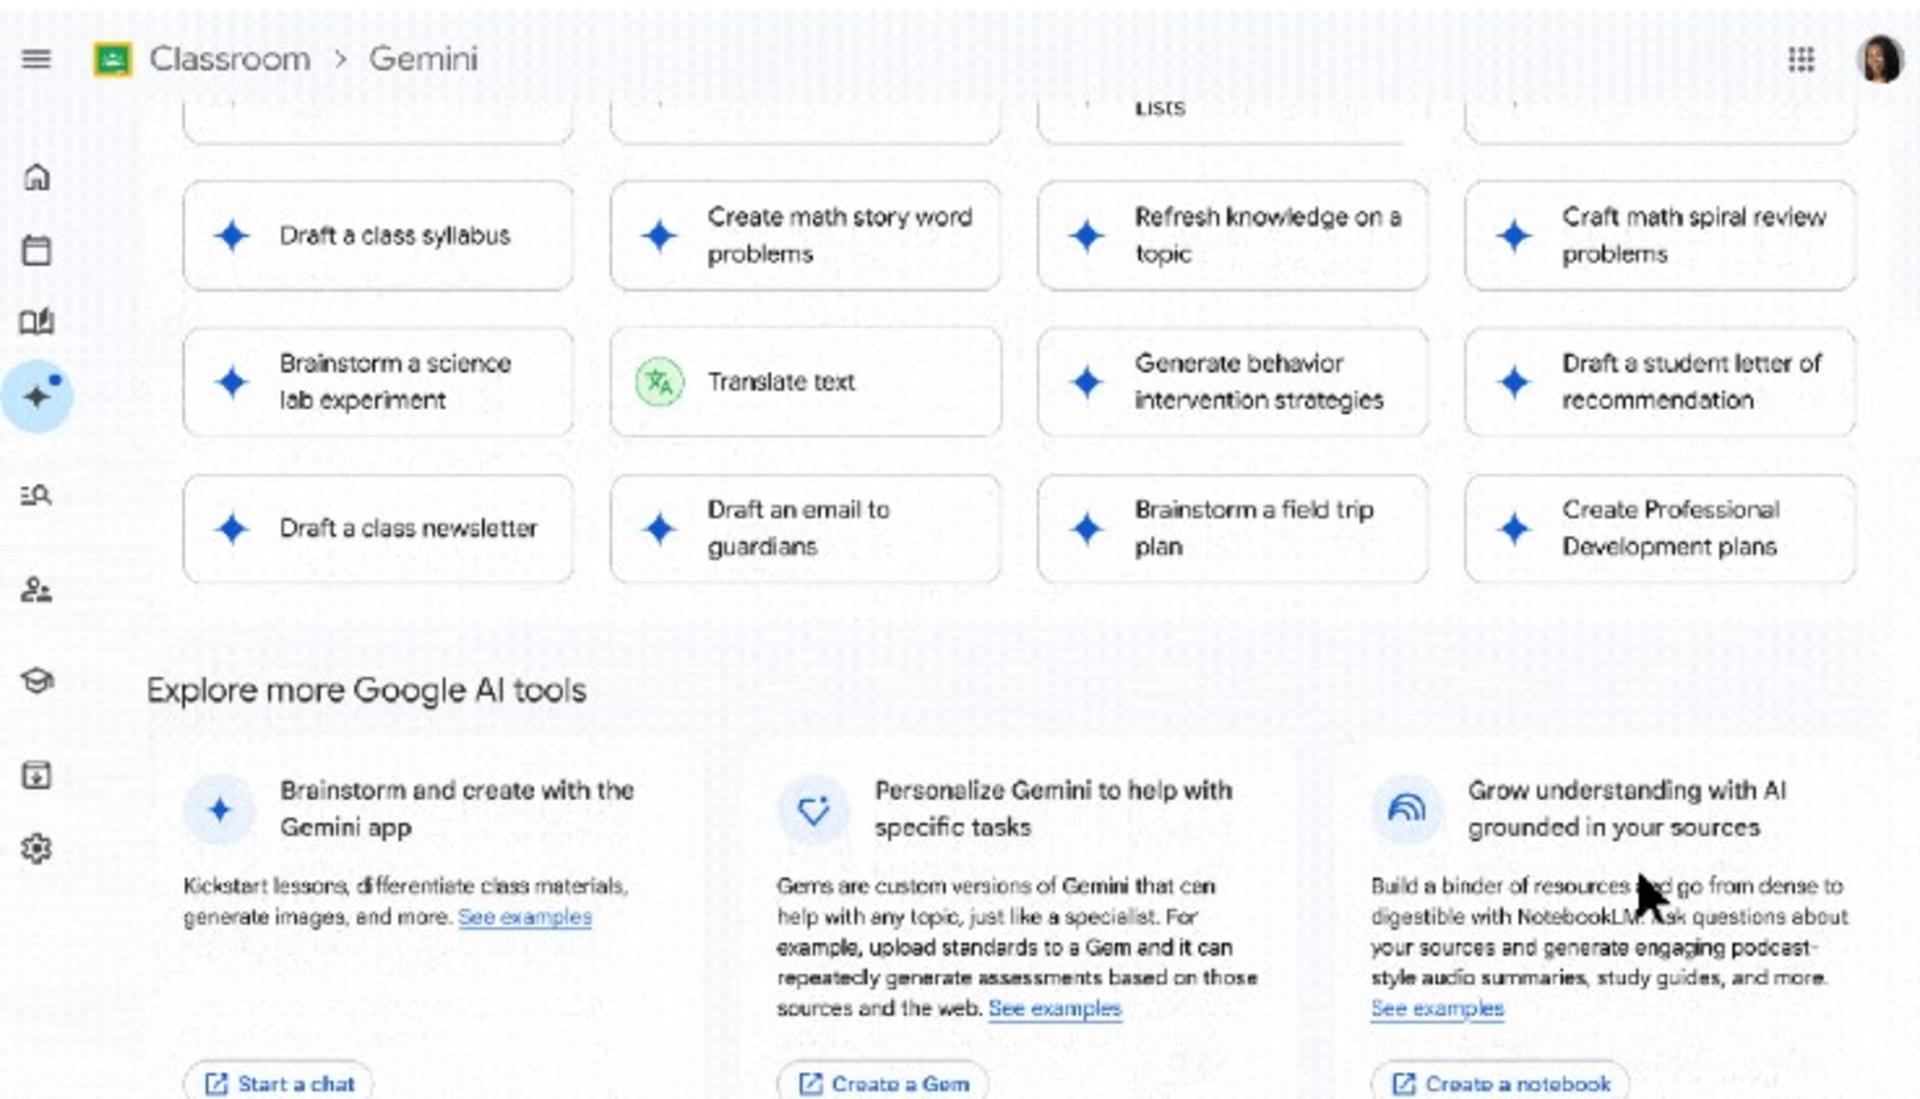Open See examples under Gemini app
Viewport: 1920px width, 1099px height.
tap(525, 917)
